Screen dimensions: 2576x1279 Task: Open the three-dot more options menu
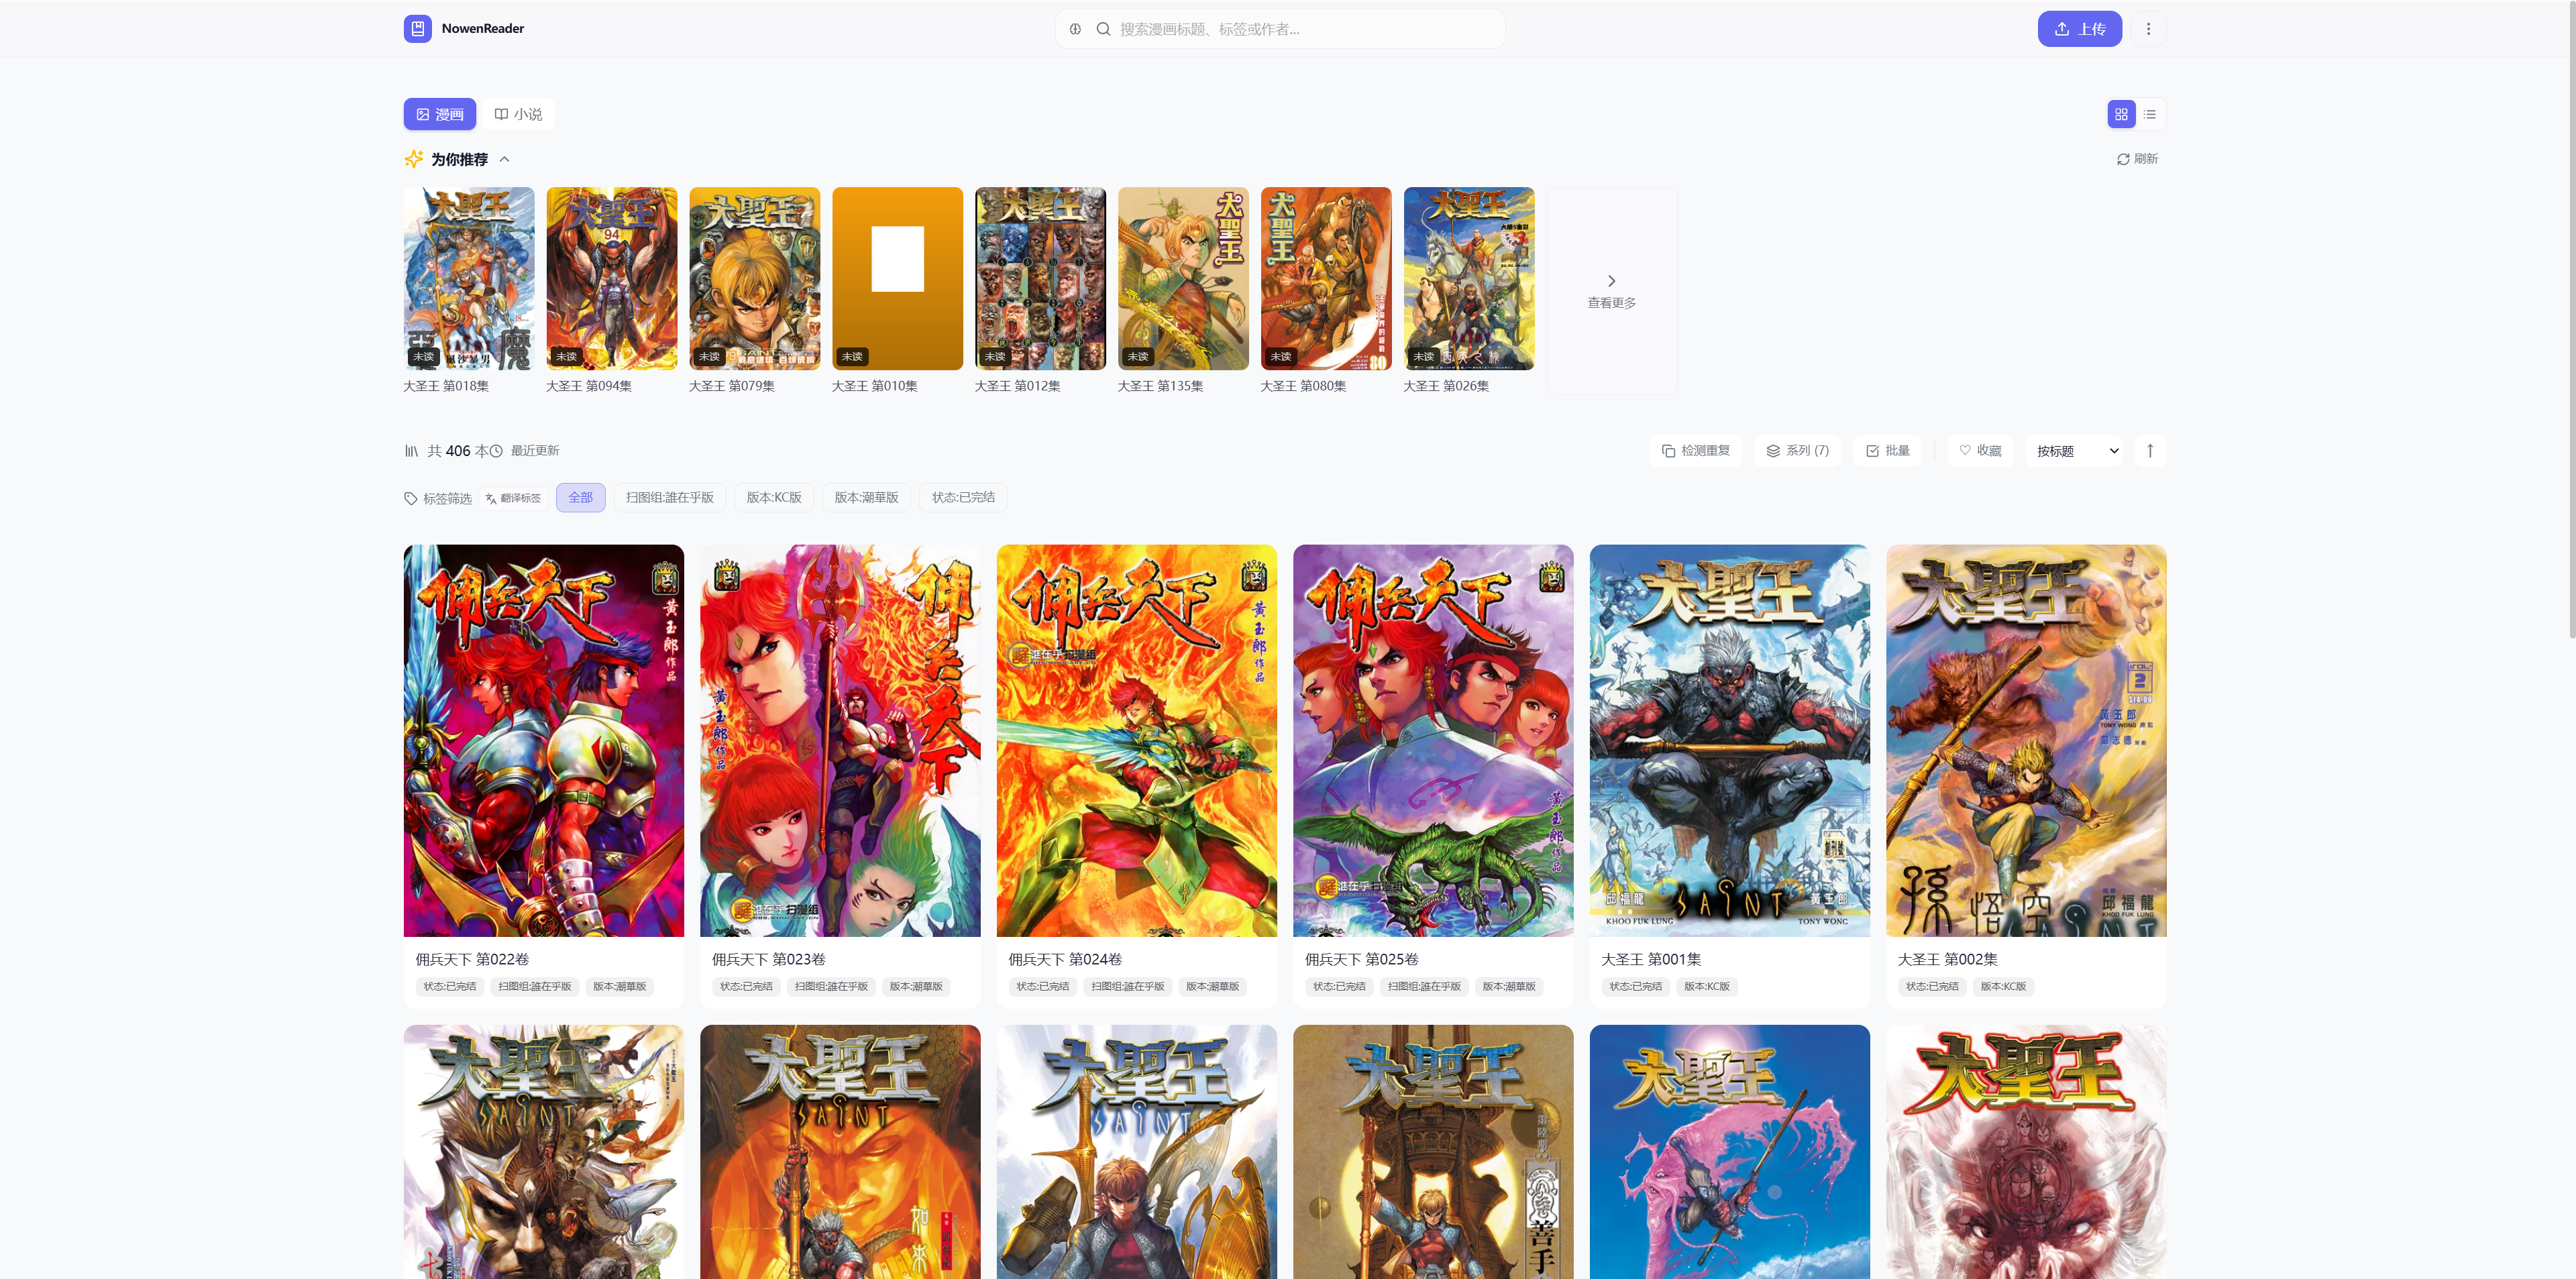click(2148, 29)
